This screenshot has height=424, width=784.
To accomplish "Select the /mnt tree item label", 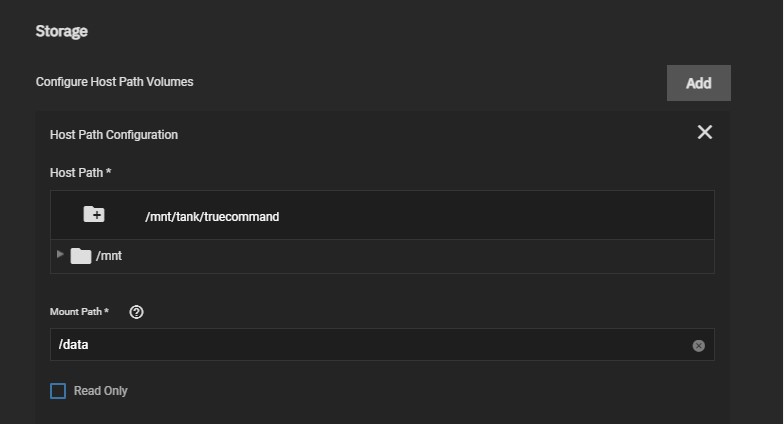I will (108, 256).
